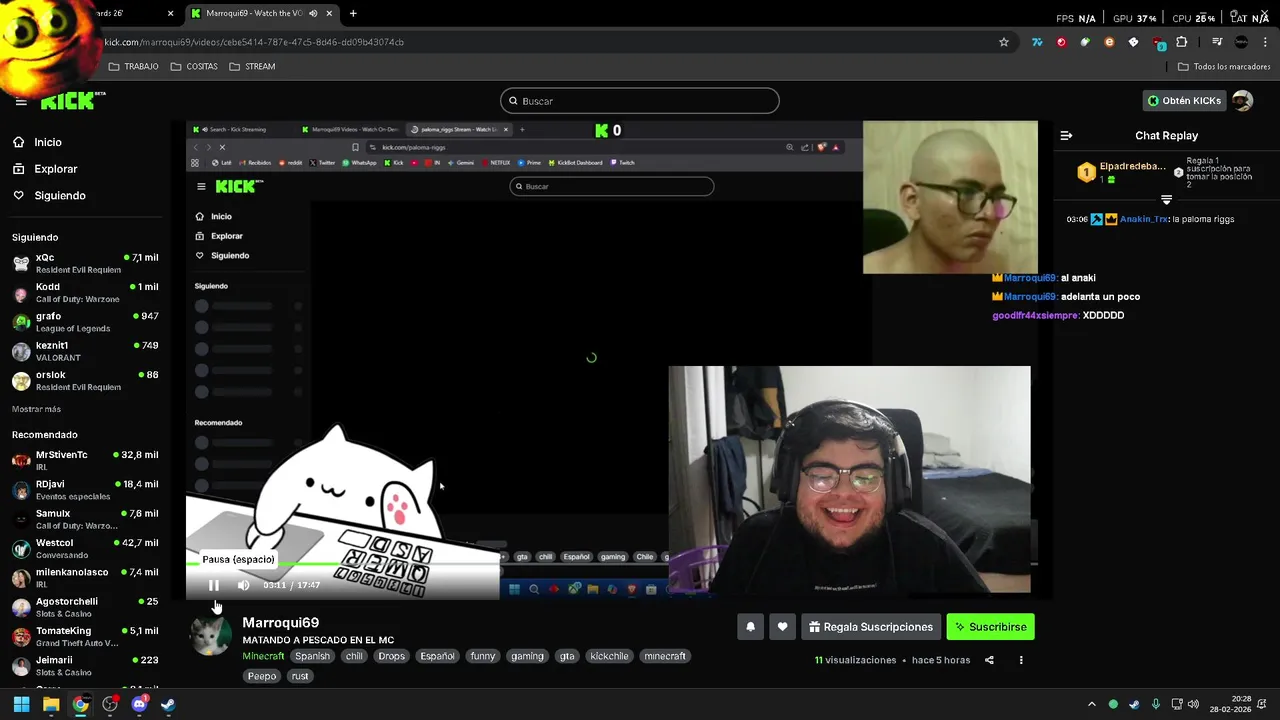Open milenkanolasco recommended channel
This screenshot has width=1280, height=720.
tap(85, 578)
